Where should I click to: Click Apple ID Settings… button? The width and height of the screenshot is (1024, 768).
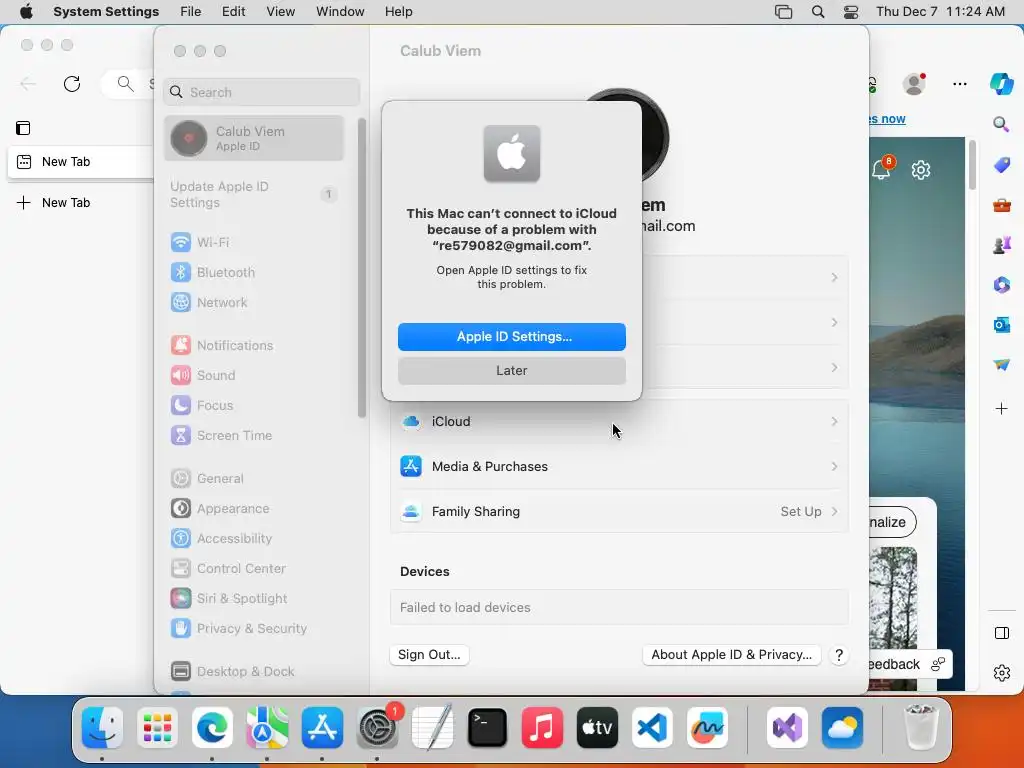512,337
